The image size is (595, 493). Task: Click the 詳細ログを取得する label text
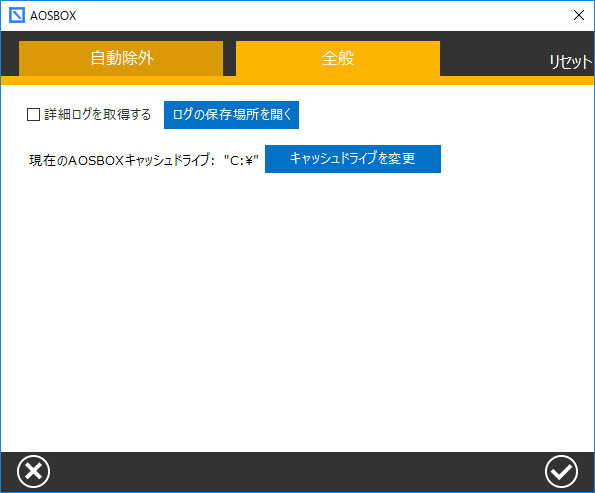pos(98,115)
